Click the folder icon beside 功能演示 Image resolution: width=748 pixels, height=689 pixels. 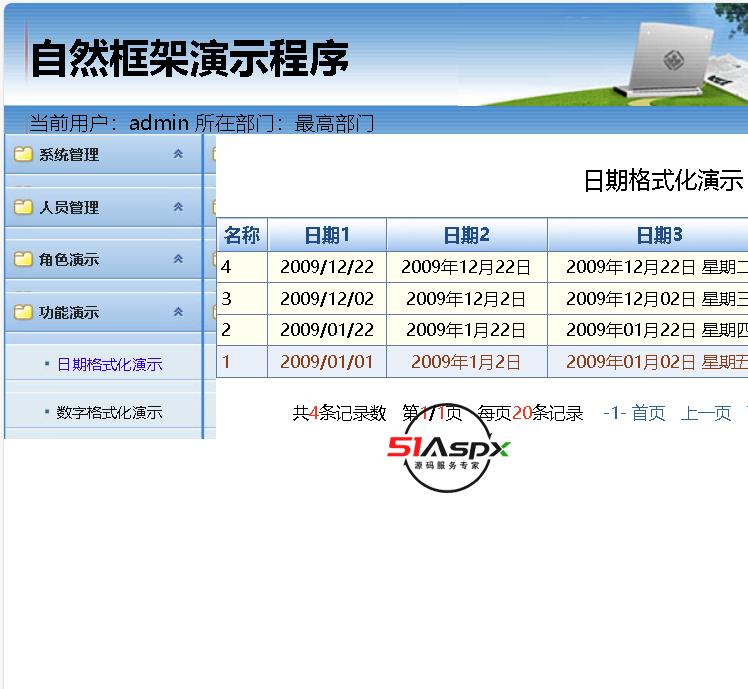point(23,312)
